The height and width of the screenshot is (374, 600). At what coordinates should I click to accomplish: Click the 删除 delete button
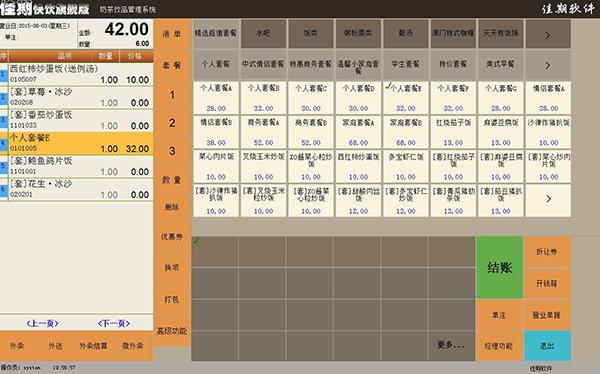pos(172,207)
